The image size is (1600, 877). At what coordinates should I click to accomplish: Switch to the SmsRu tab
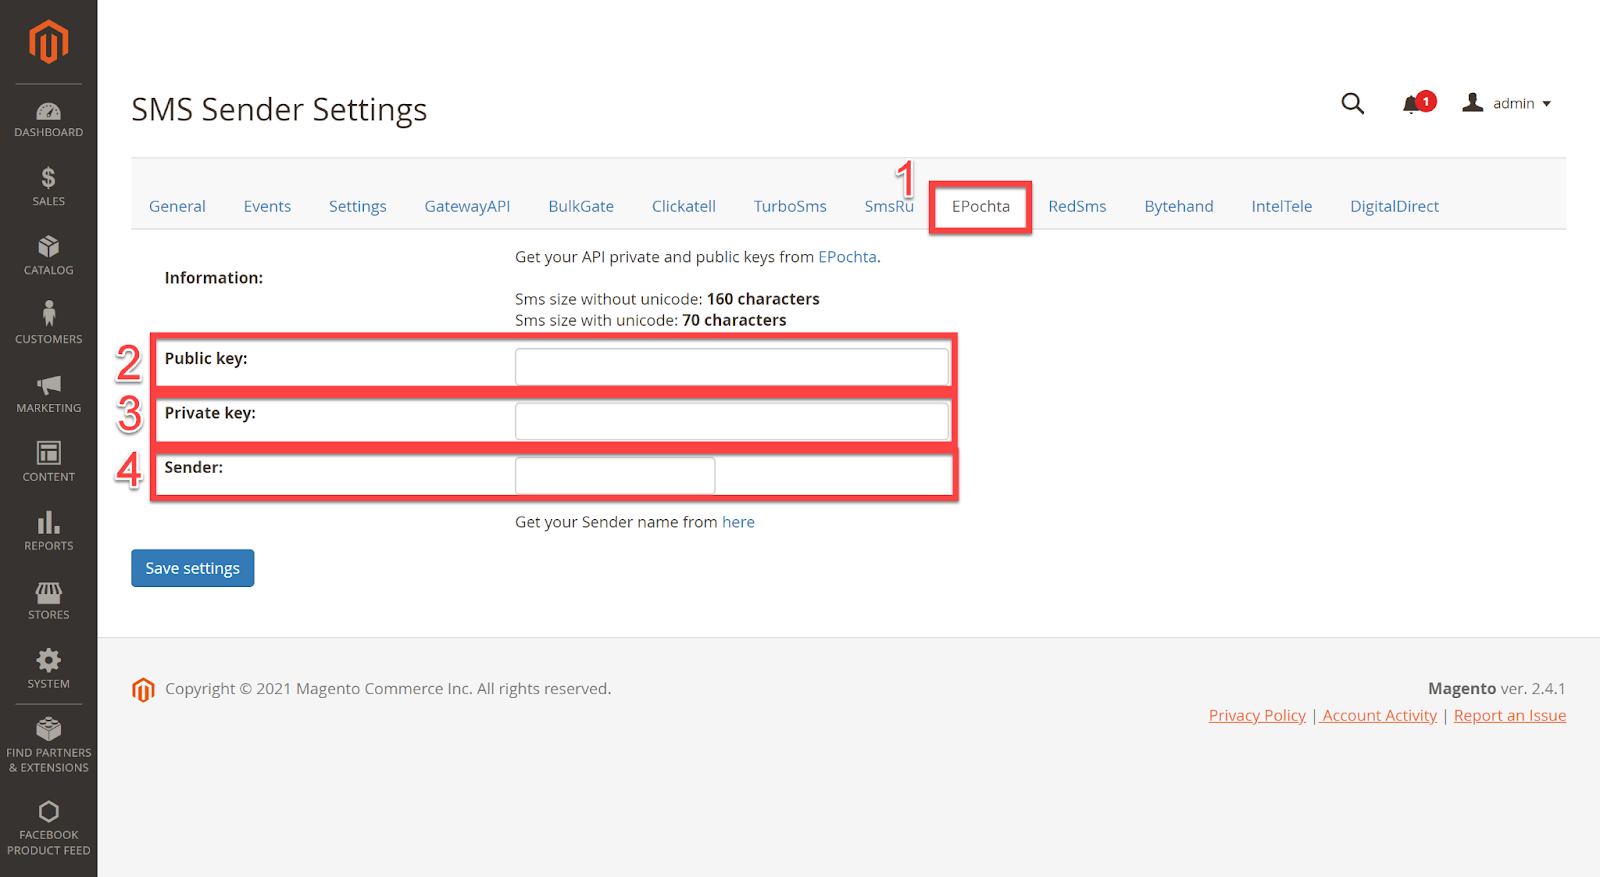(x=889, y=206)
